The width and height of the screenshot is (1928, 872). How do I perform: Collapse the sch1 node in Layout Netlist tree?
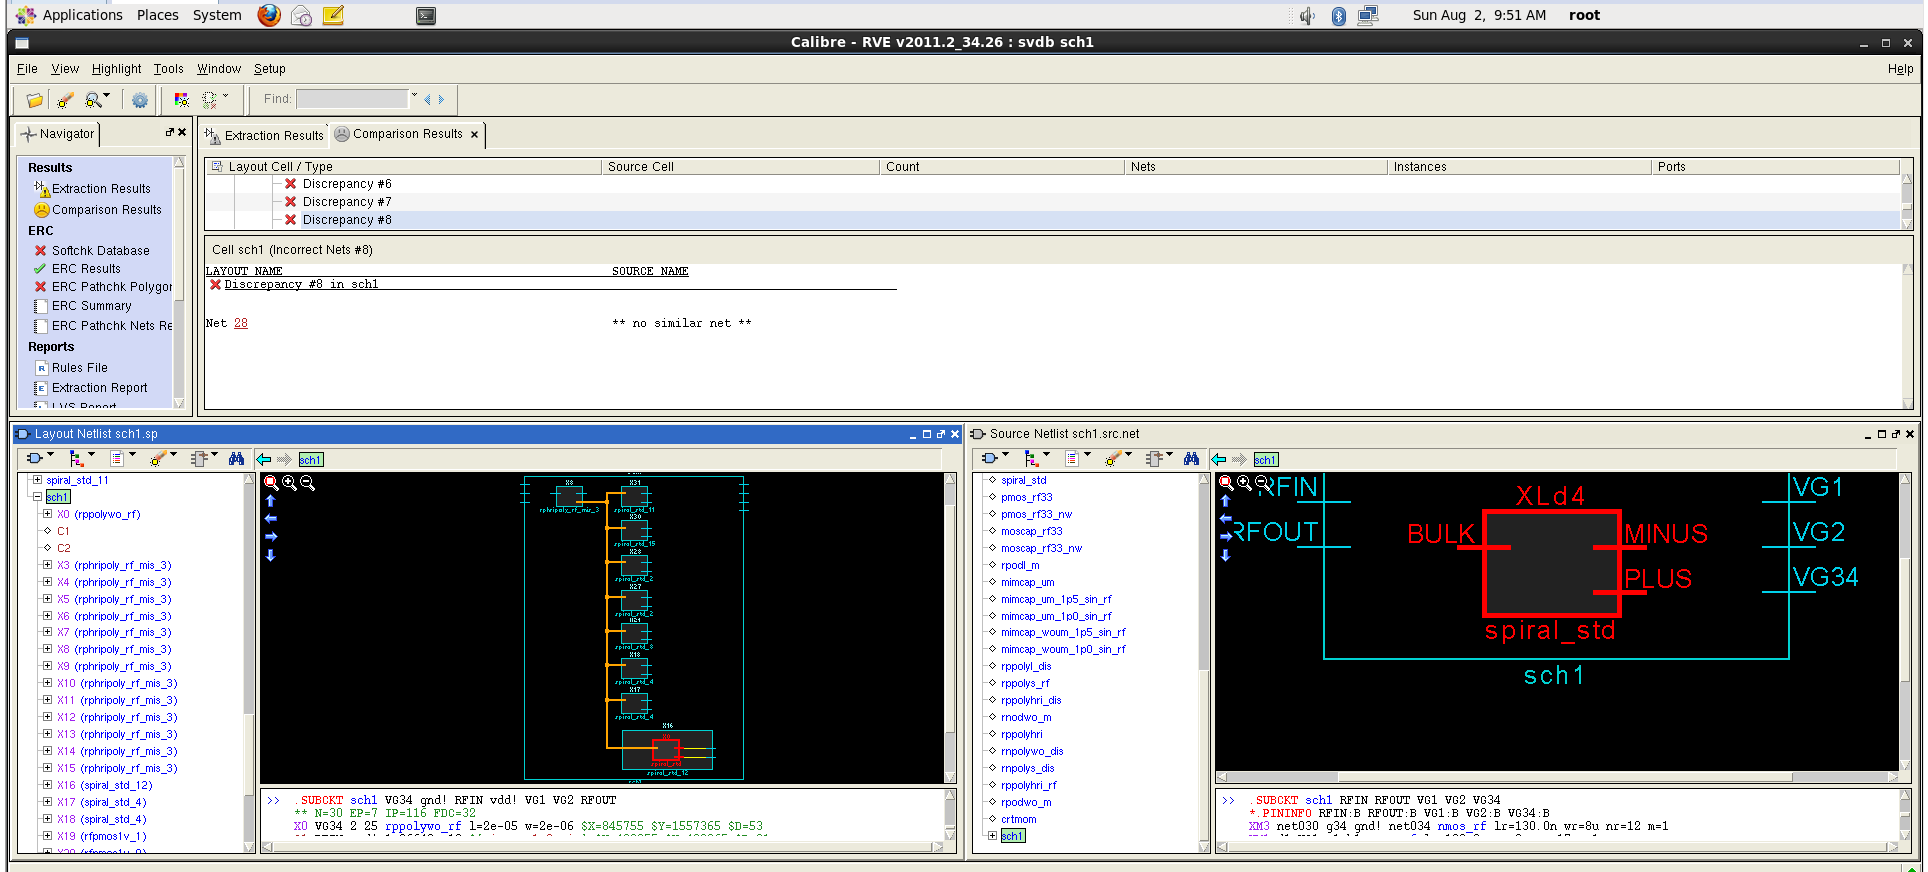click(37, 497)
